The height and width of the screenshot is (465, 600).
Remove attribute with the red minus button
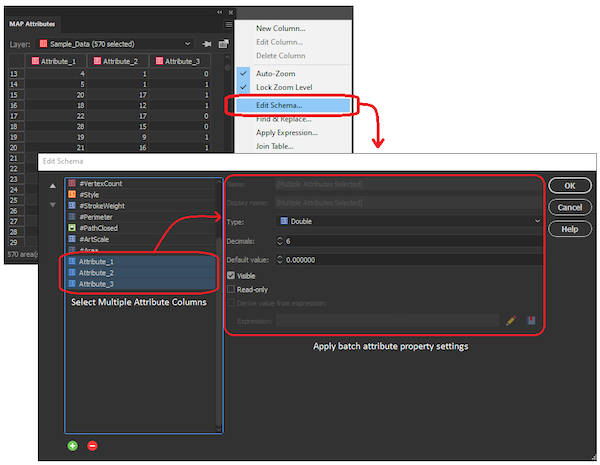point(92,445)
